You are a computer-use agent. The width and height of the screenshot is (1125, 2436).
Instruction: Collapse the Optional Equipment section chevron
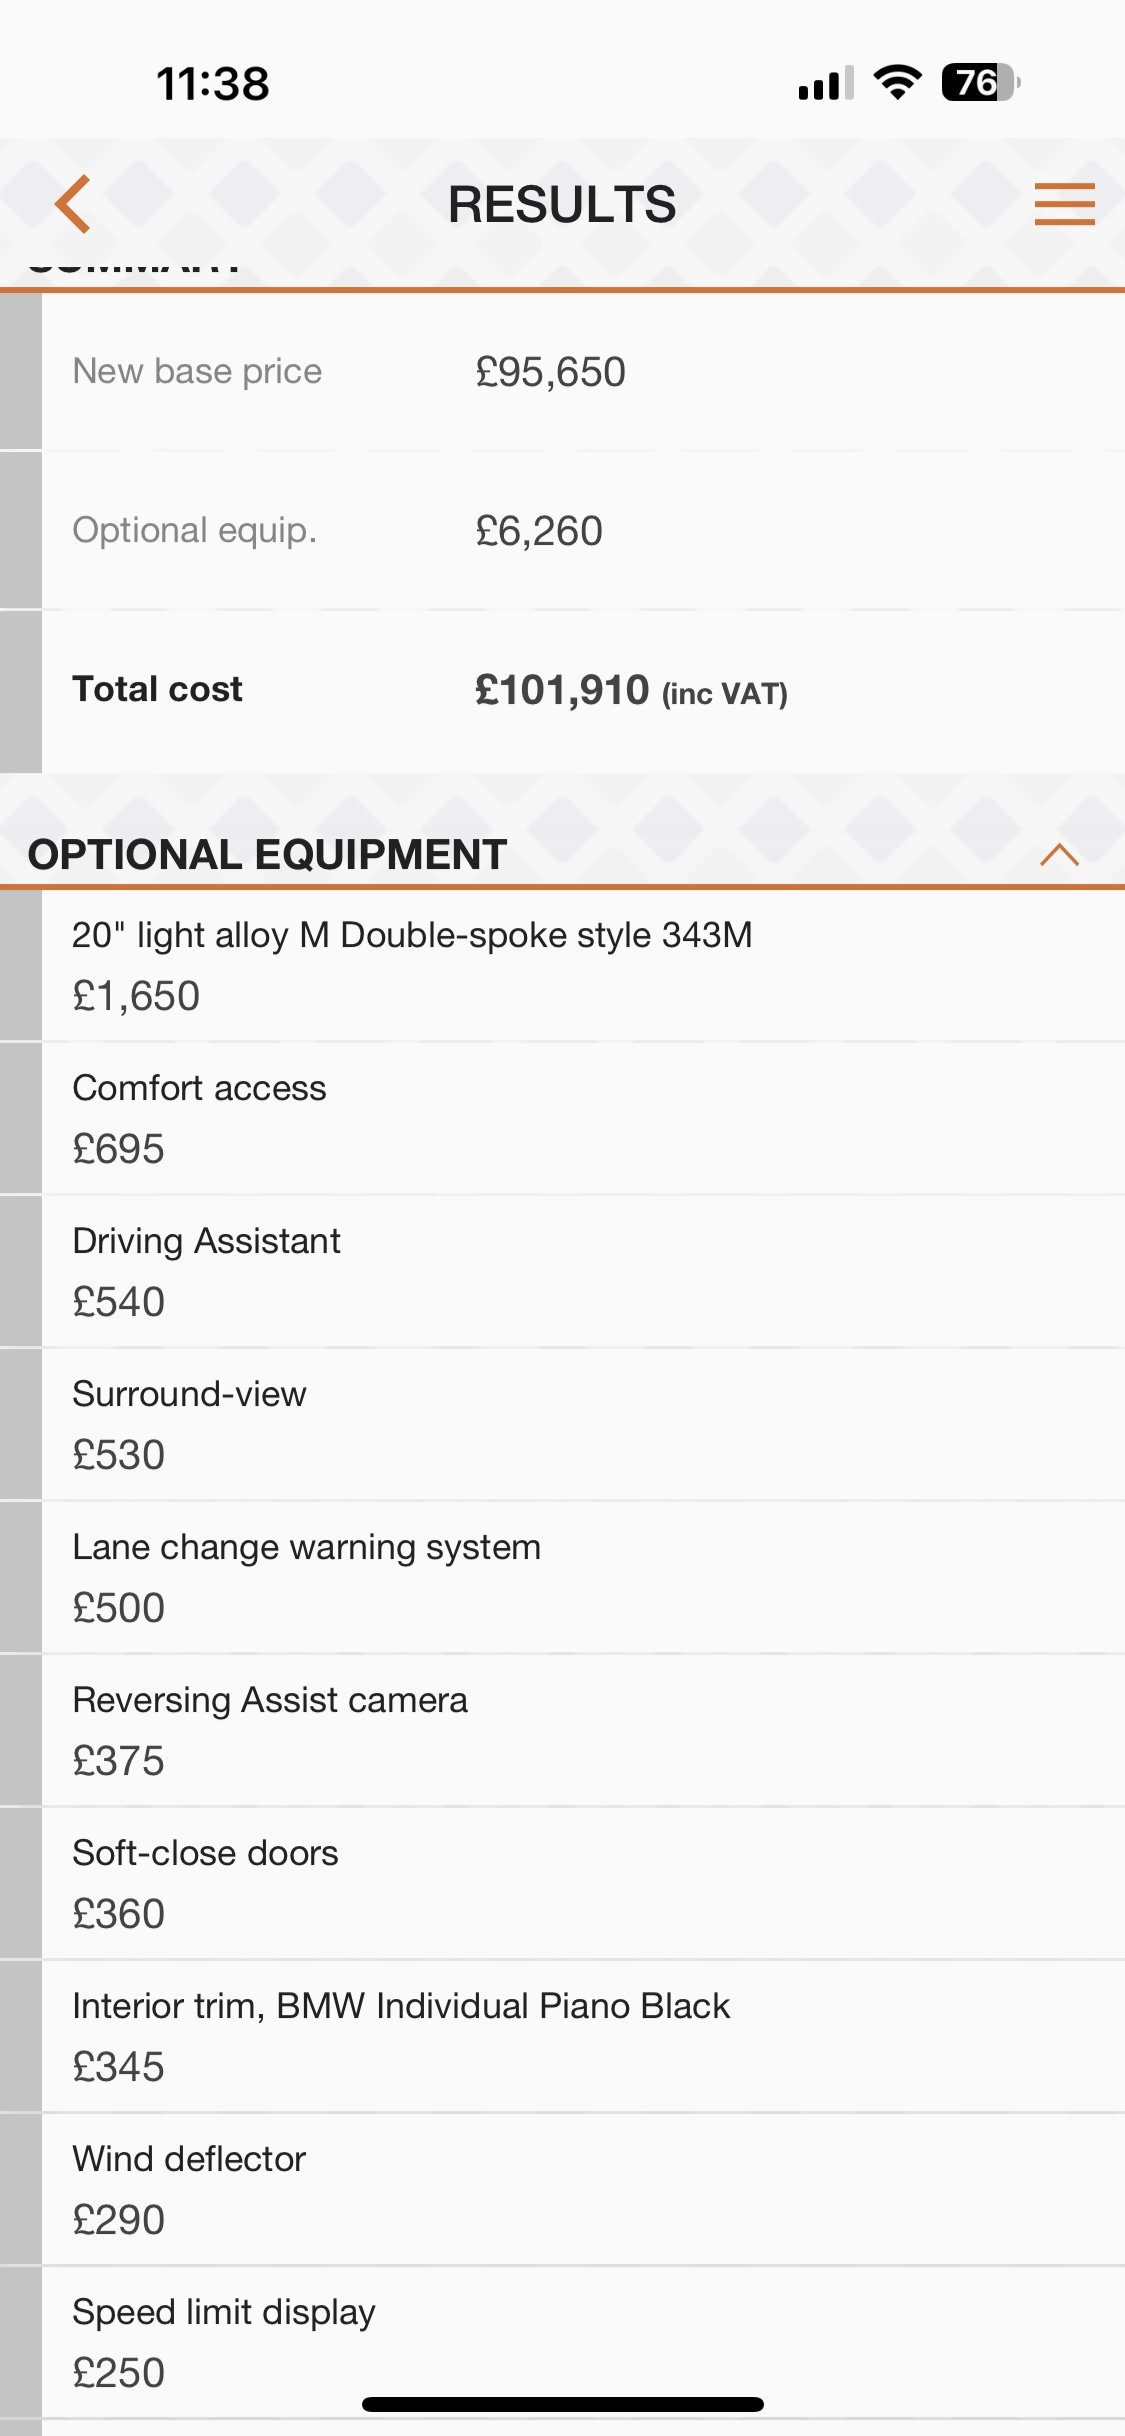click(1059, 855)
